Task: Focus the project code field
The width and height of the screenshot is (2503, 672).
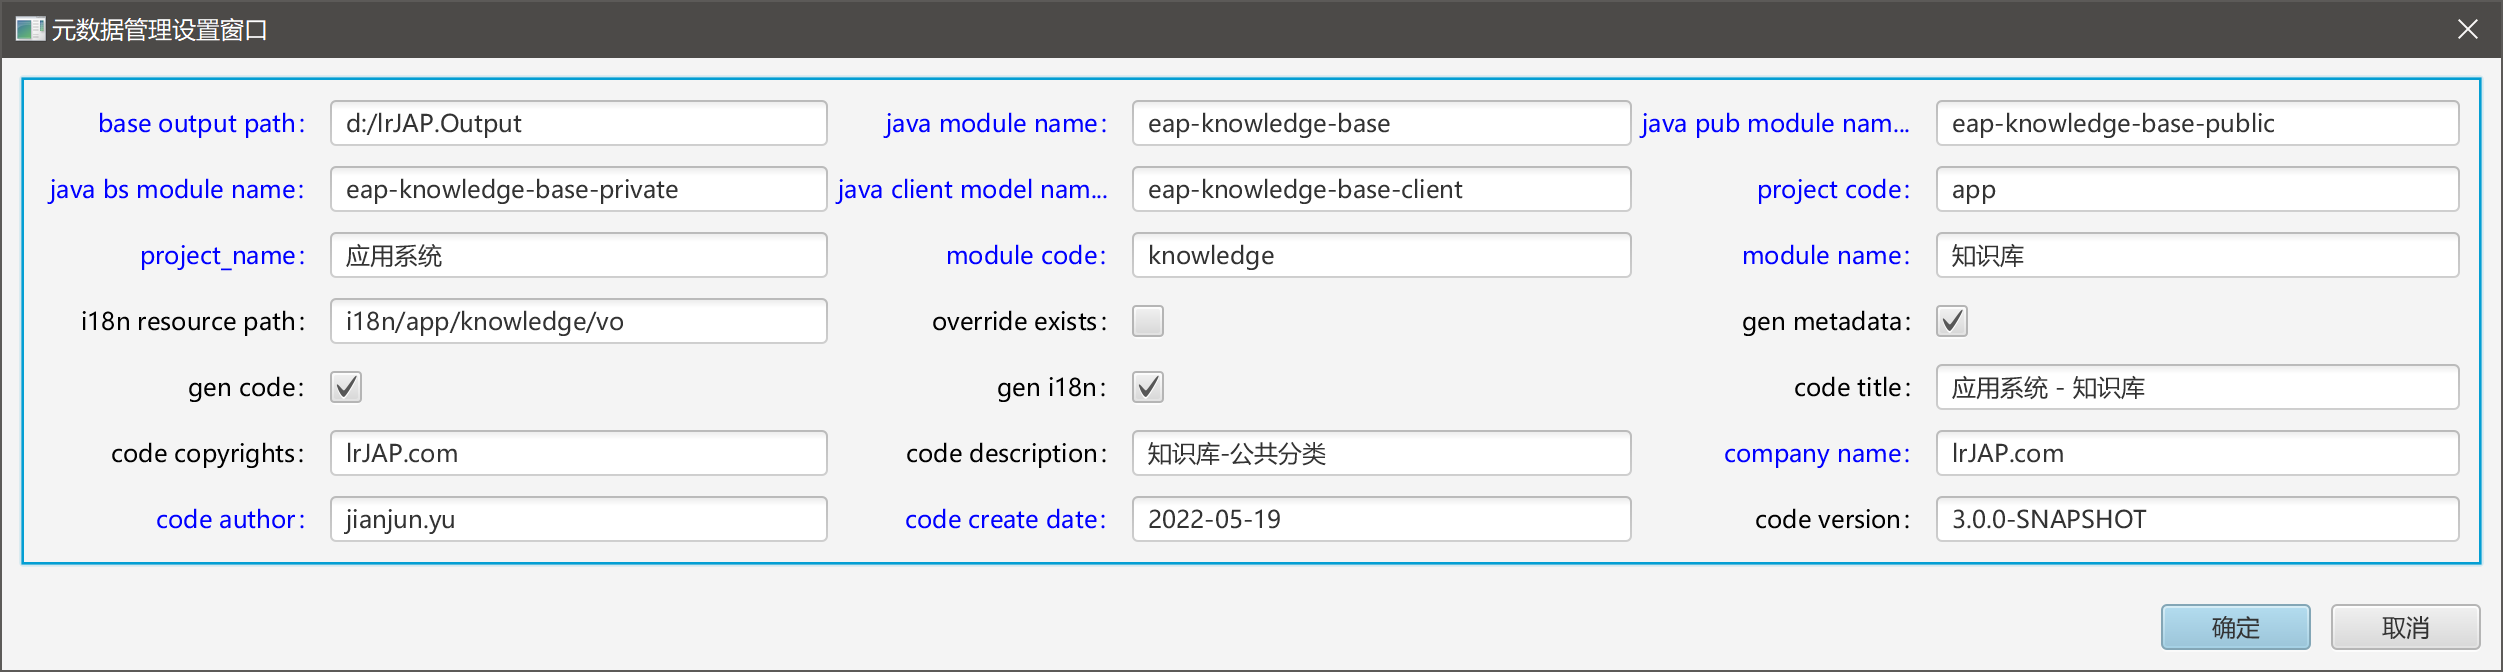Action: coord(2198,189)
